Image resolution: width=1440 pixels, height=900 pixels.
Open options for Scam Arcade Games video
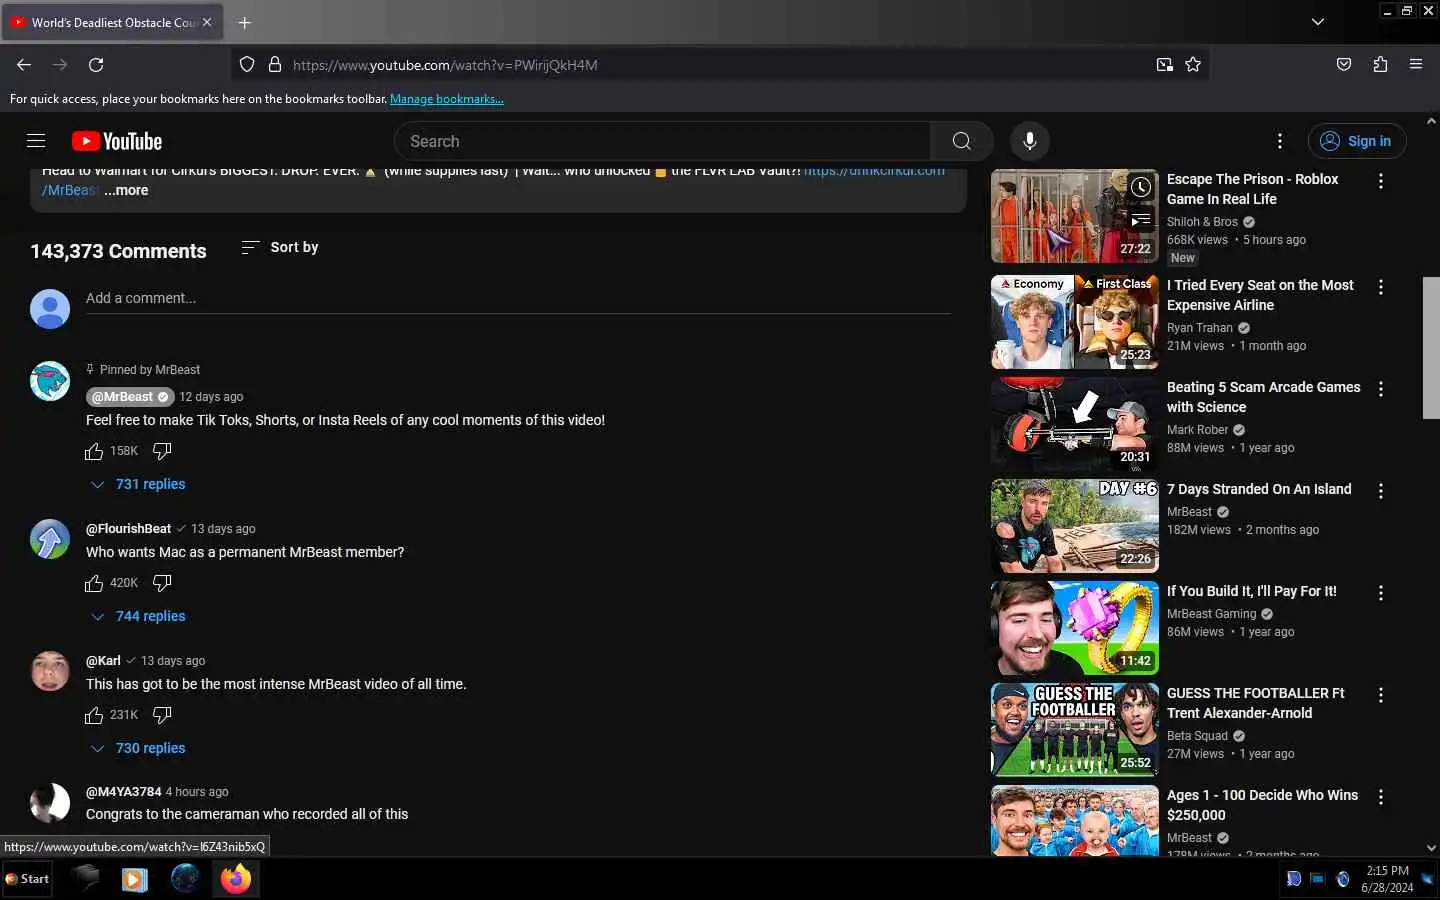coord(1381,389)
